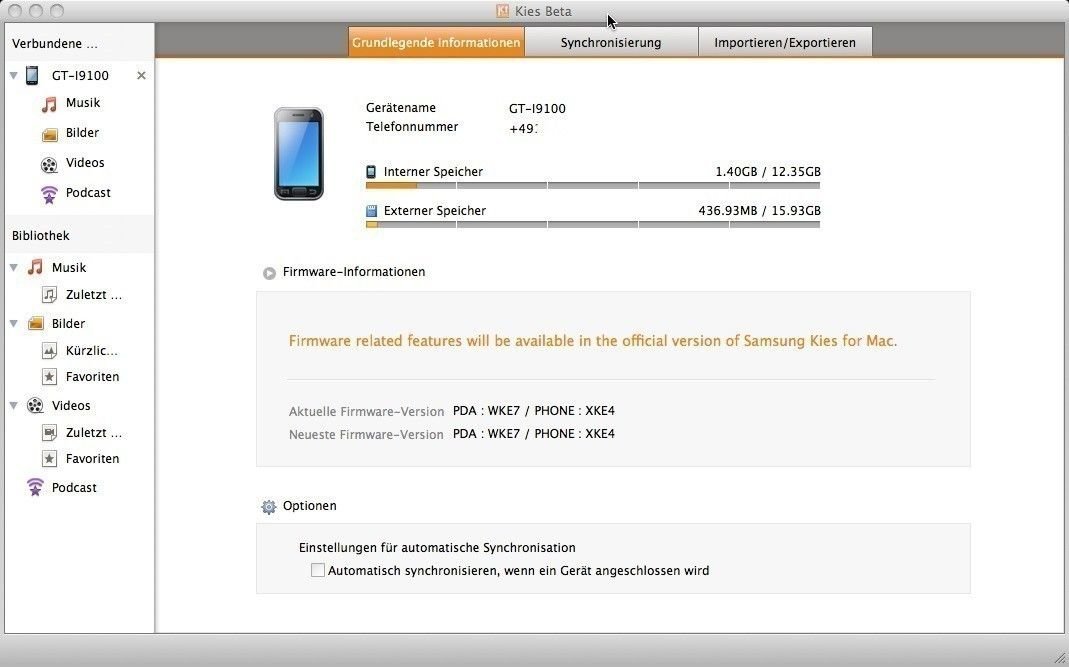Select Bilder in the Bibliothek
This screenshot has width=1069, height=667.
pyautogui.click(x=68, y=323)
